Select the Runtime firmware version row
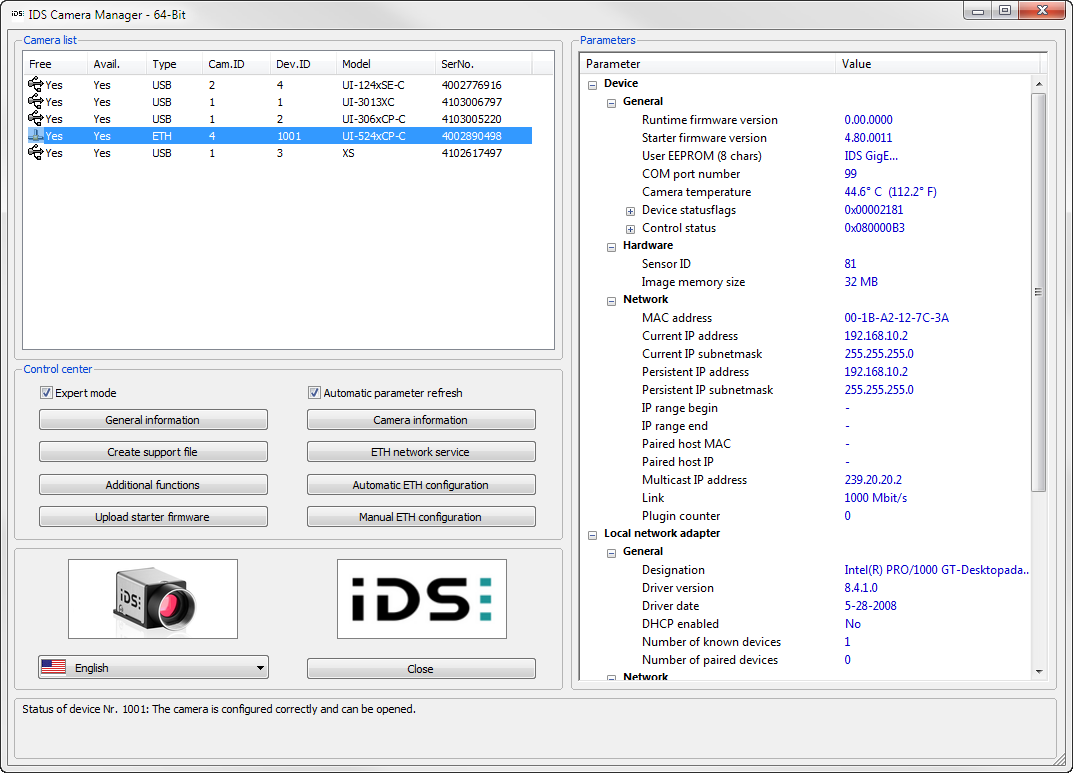1073x773 pixels. [805, 120]
